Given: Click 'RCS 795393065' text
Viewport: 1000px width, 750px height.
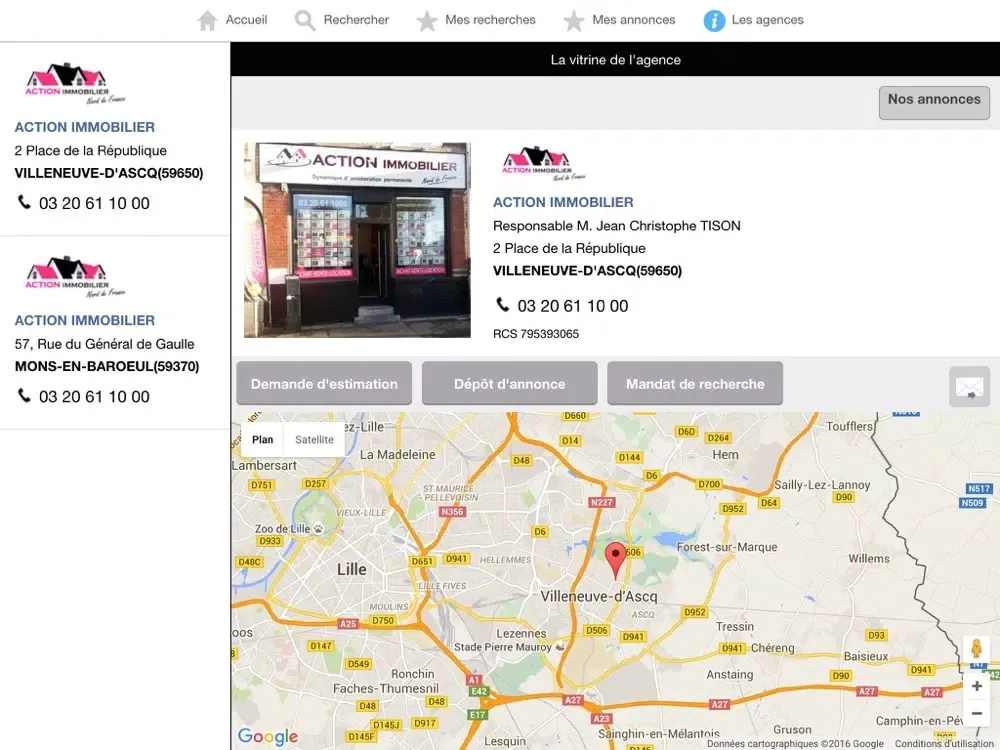Looking at the screenshot, I should tap(536, 334).
